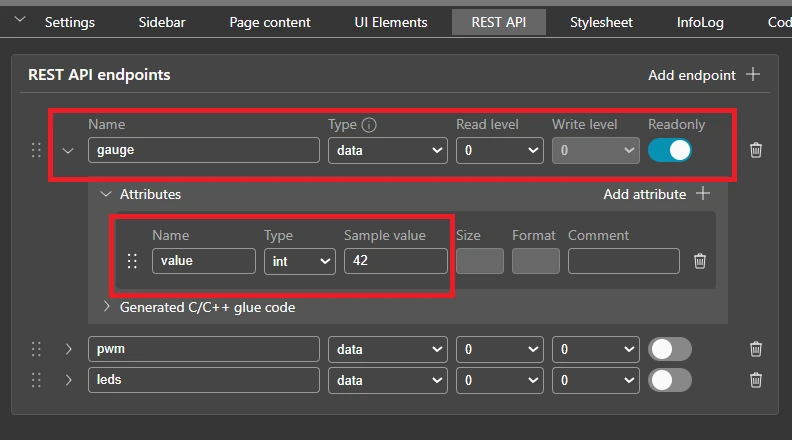Enable the Readonly toggle for pwm
The width and height of the screenshot is (792, 440).
pos(669,349)
